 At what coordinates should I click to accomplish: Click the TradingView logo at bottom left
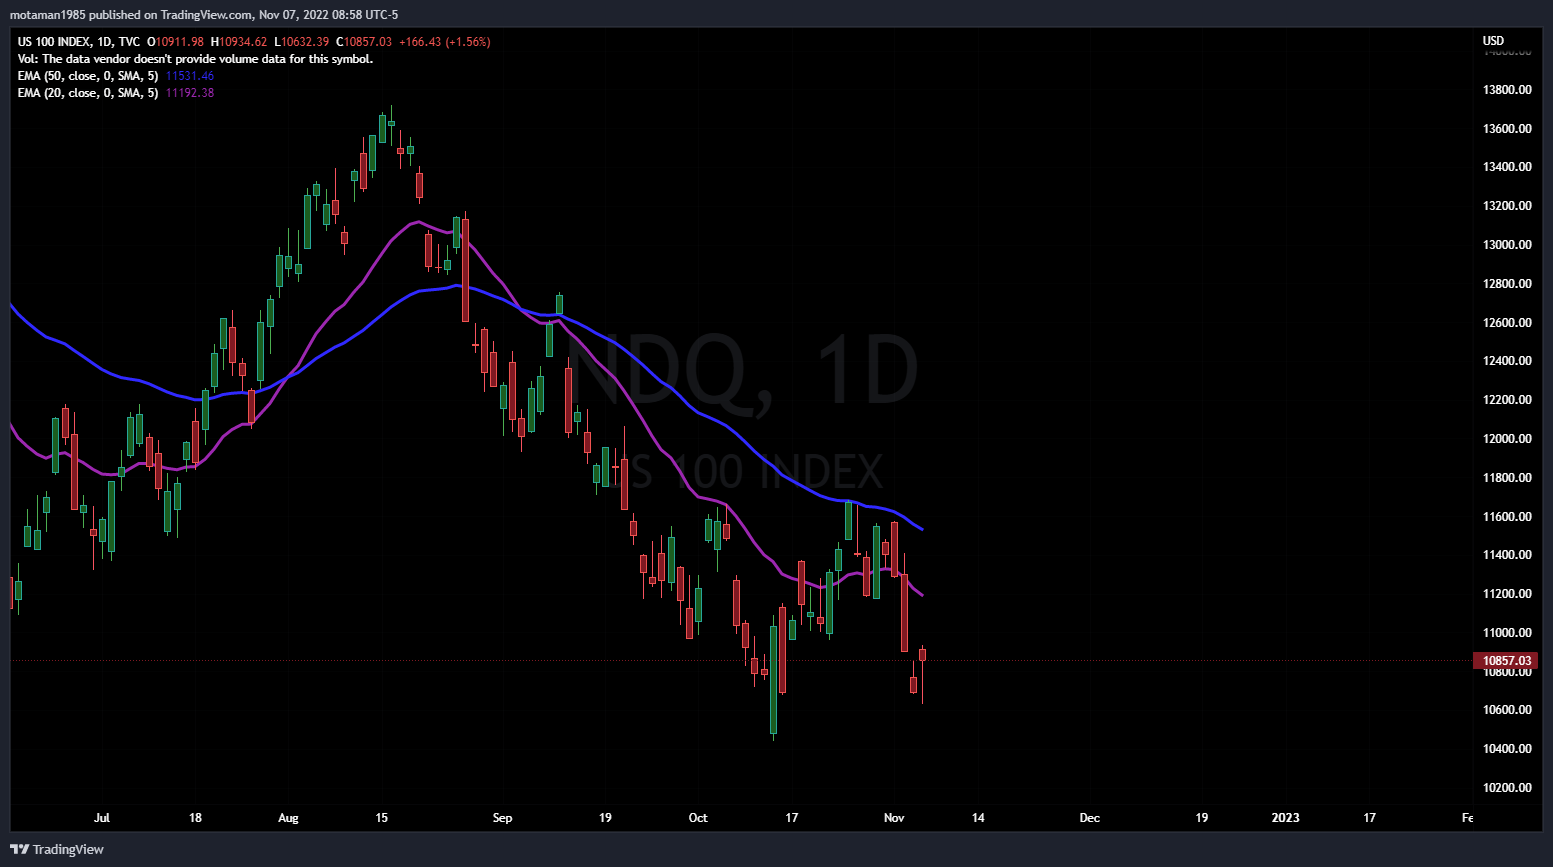pos(57,849)
